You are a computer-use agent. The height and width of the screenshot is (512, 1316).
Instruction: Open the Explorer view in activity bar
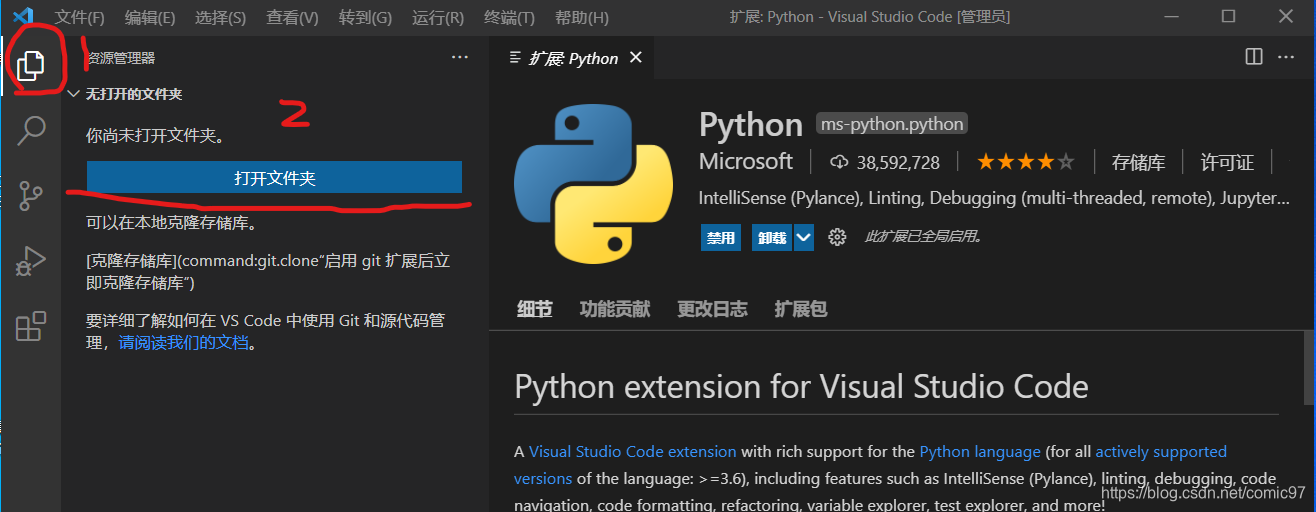tap(31, 65)
